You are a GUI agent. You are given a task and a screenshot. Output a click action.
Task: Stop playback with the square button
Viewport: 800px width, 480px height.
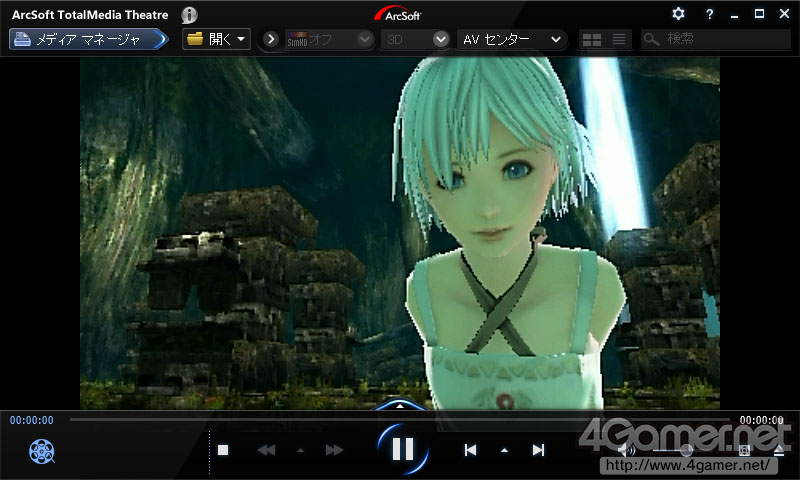pyautogui.click(x=223, y=450)
